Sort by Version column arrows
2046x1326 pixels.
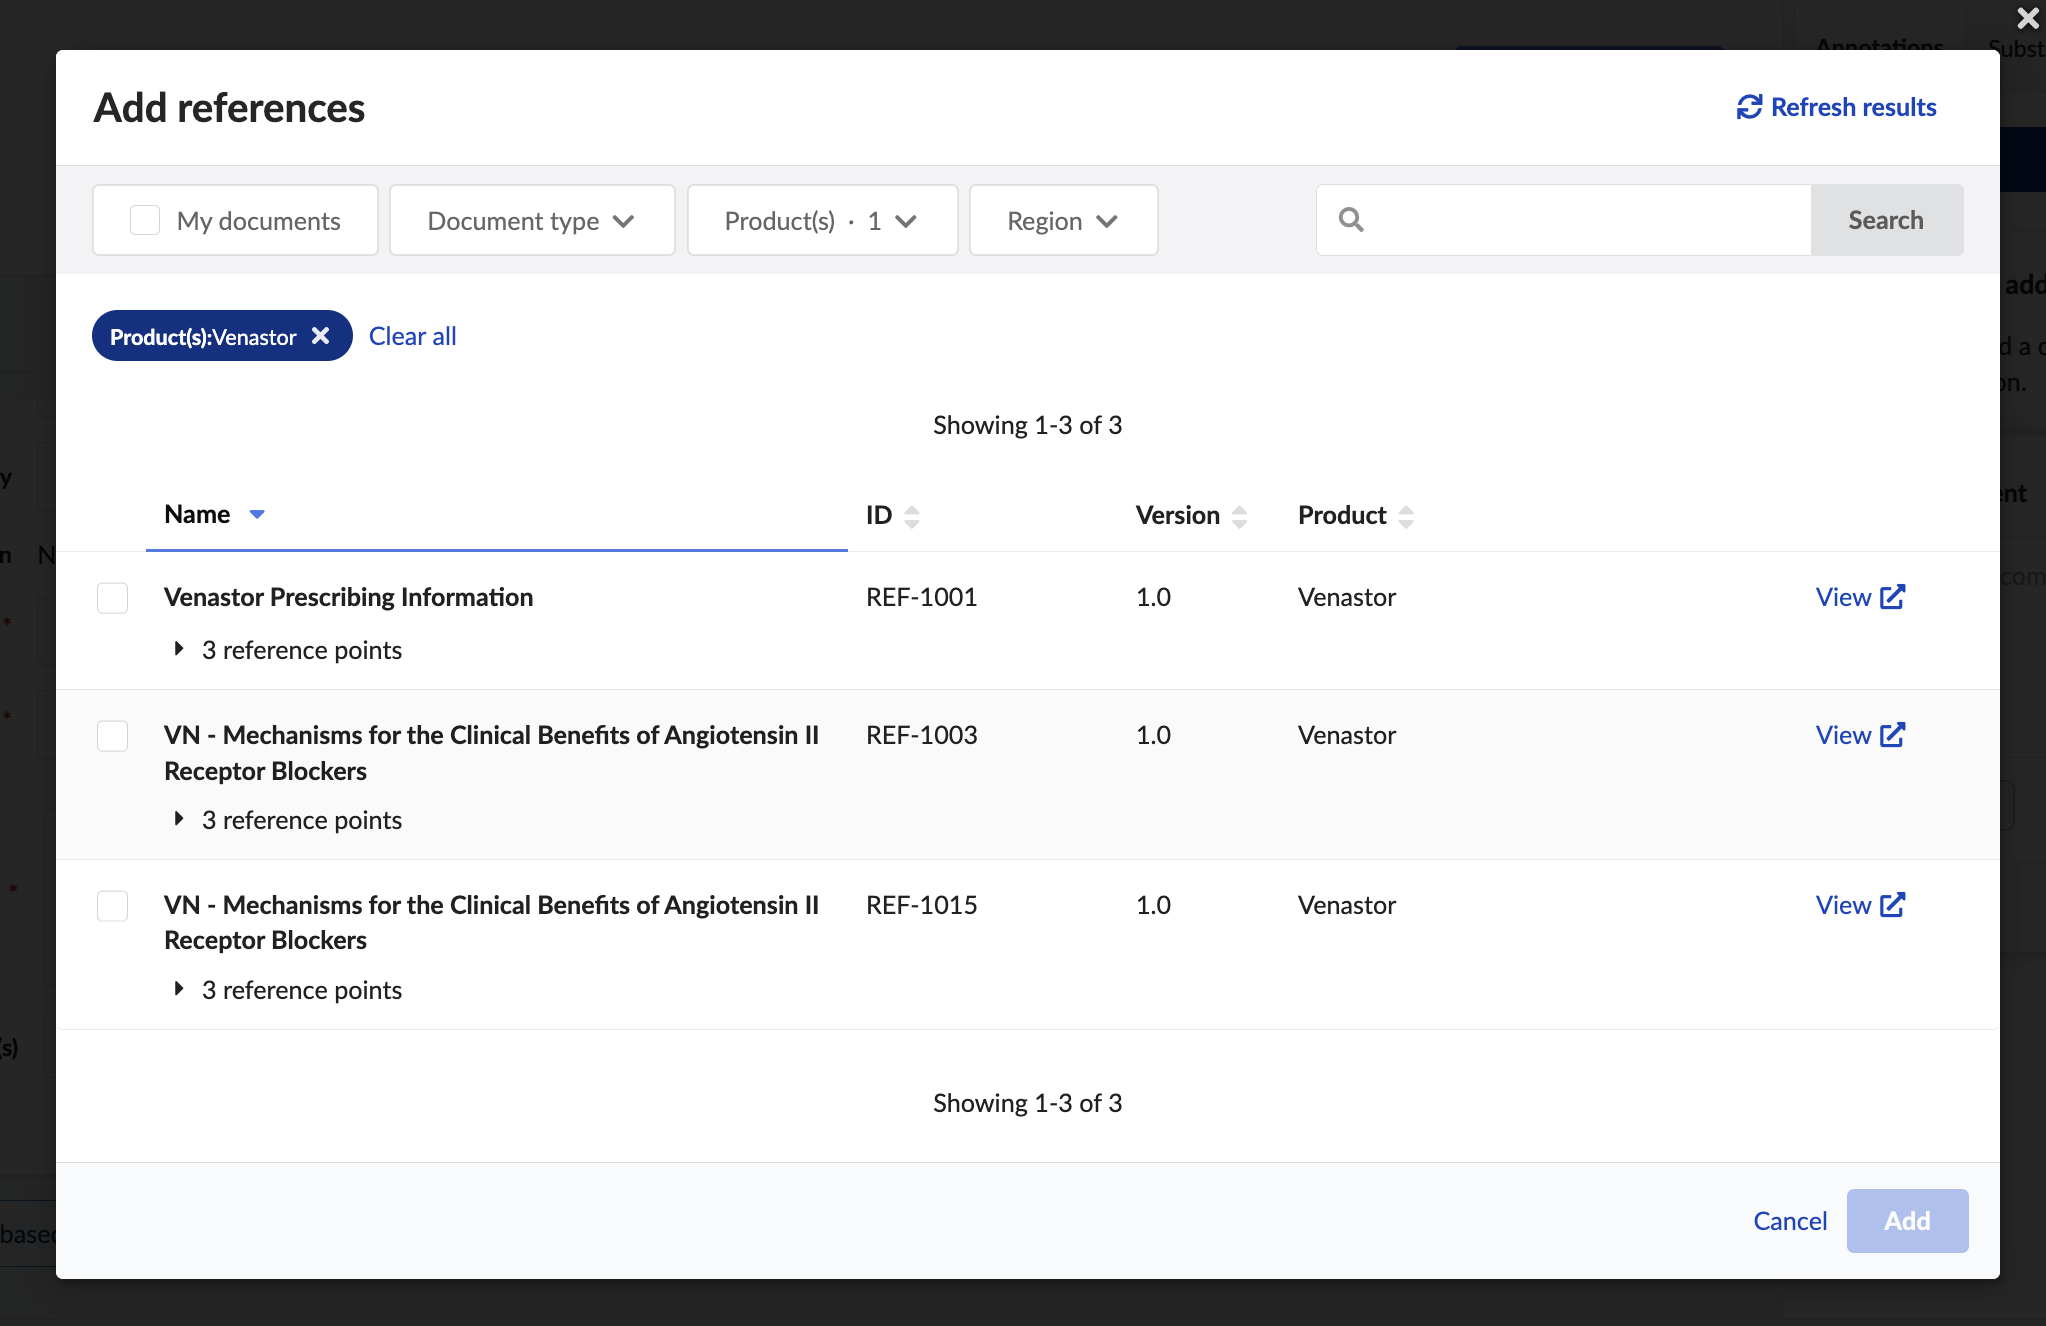[x=1239, y=516]
